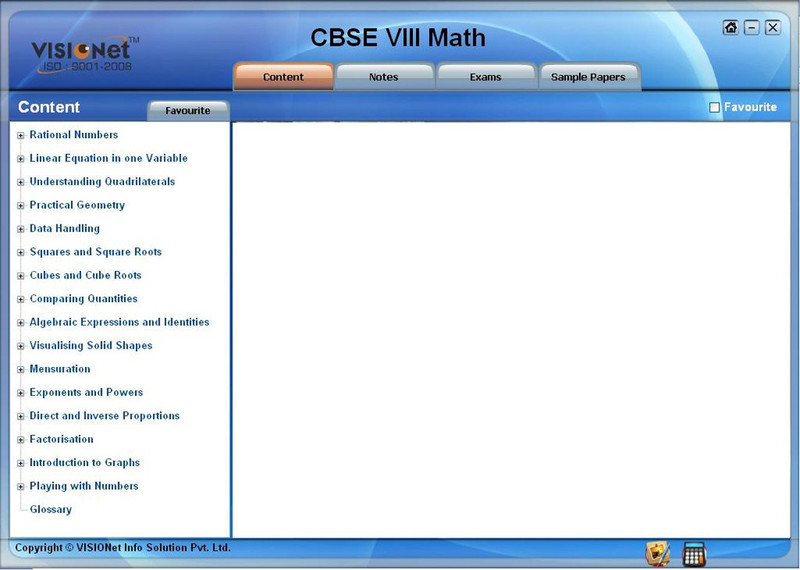
Task: Open the Glossary entry
Action: point(51,510)
